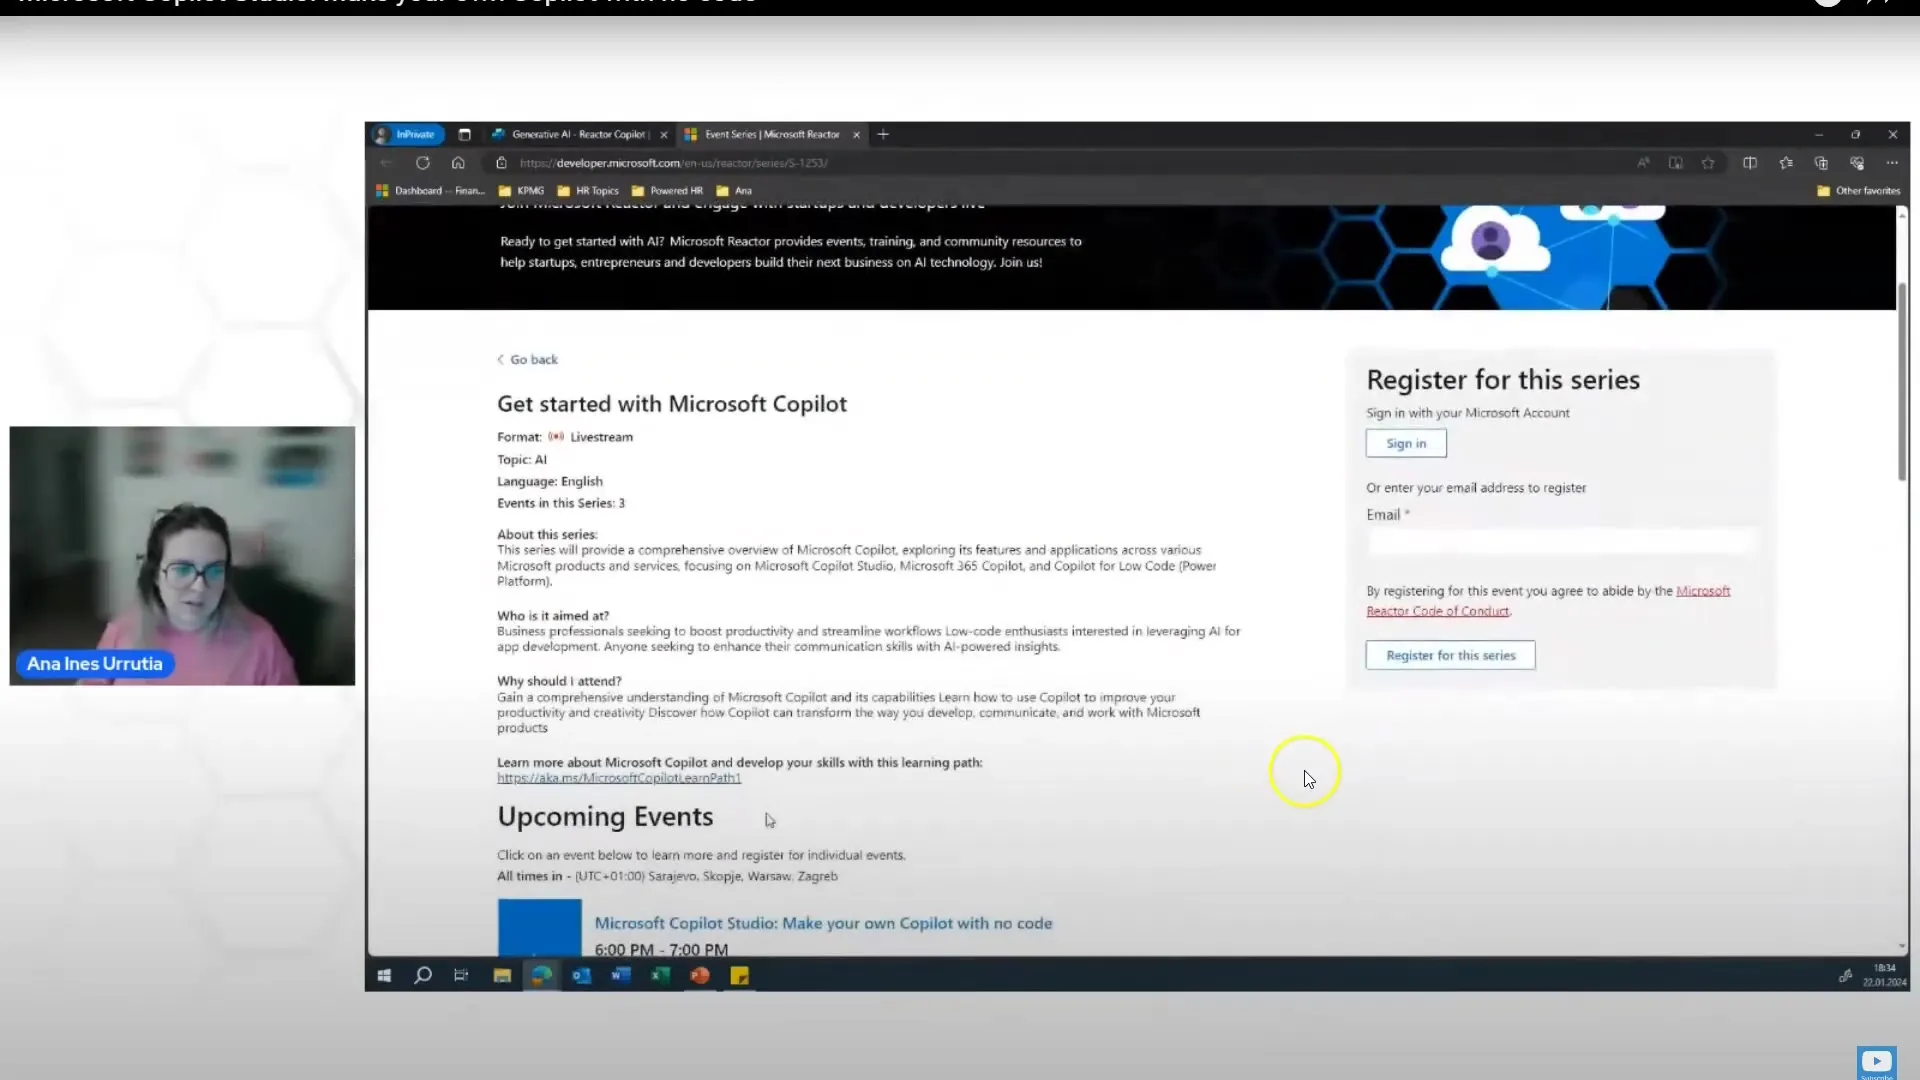The image size is (1920, 1080).
Task: Click the Other favorites expander in bookmarks
Action: point(1859,190)
